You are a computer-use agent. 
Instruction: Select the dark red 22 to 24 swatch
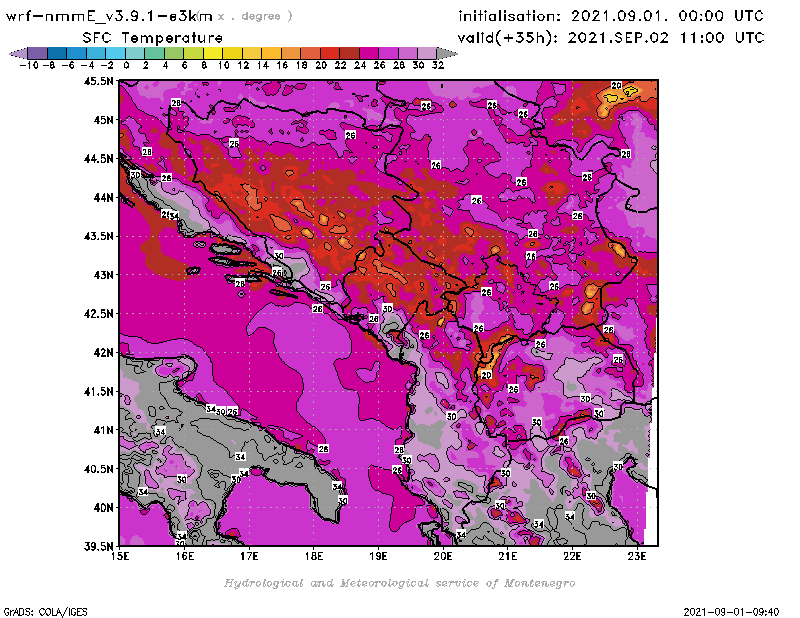[349, 53]
